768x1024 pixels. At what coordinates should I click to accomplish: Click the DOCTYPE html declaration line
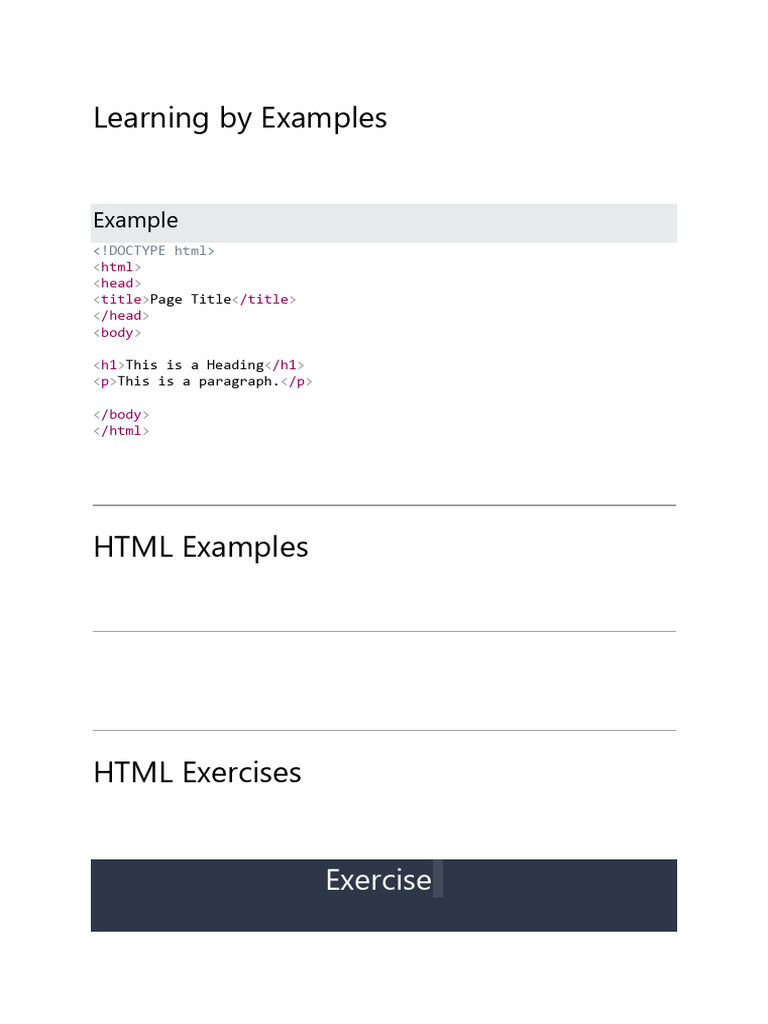pos(154,251)
